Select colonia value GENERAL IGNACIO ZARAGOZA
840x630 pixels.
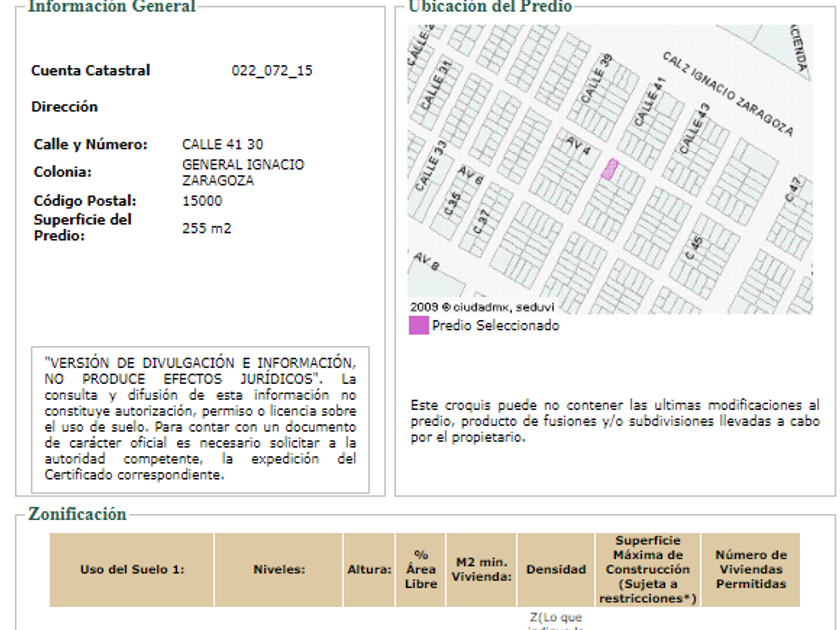(243, 172)
